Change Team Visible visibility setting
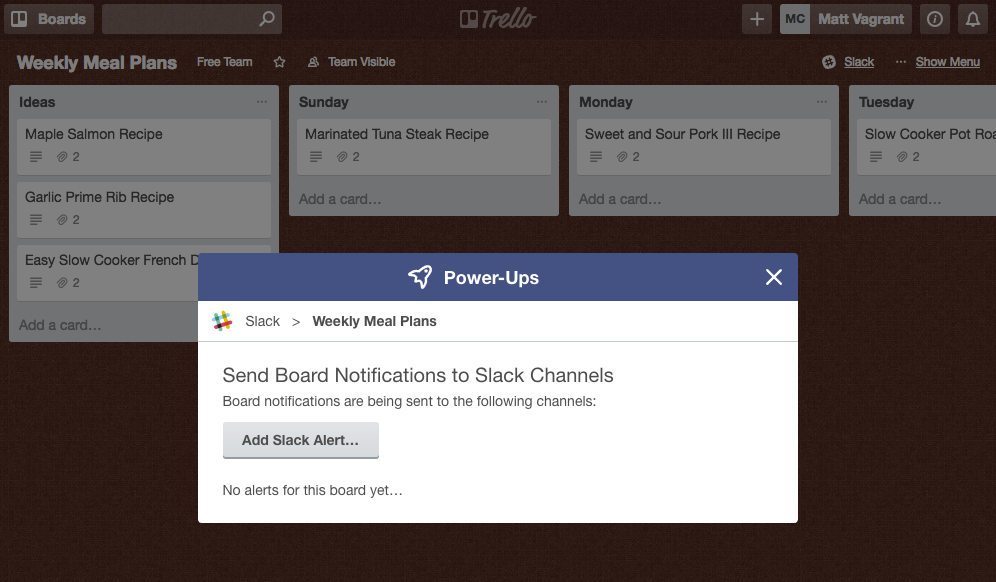996x582 pixels. click(351, 62)
